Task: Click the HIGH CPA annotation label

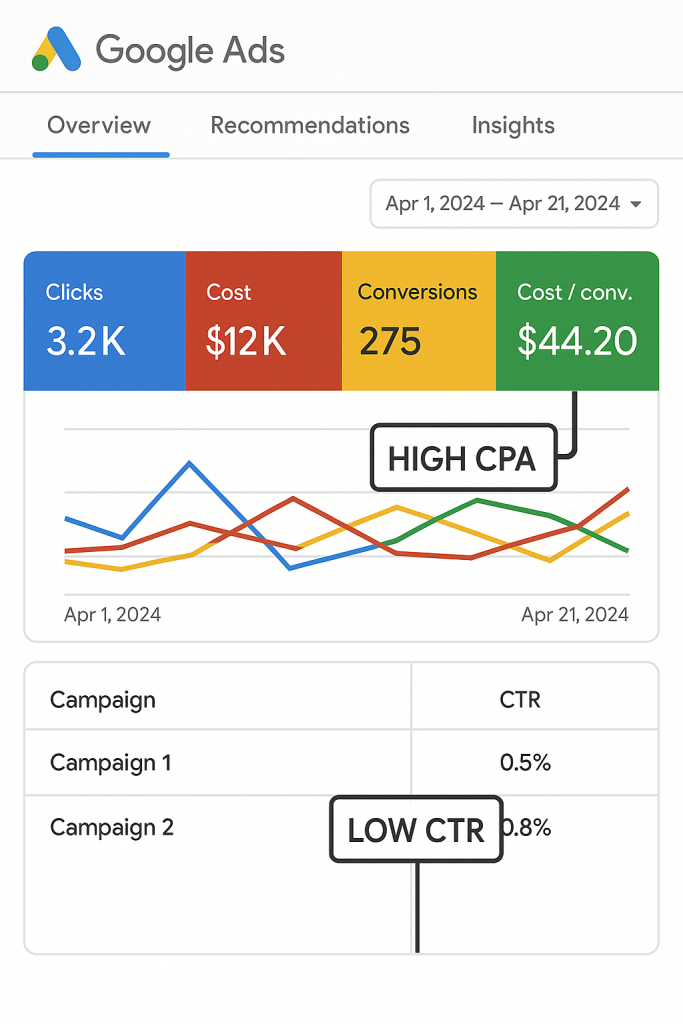Action: pyautogui.click(x=462, y=459)
